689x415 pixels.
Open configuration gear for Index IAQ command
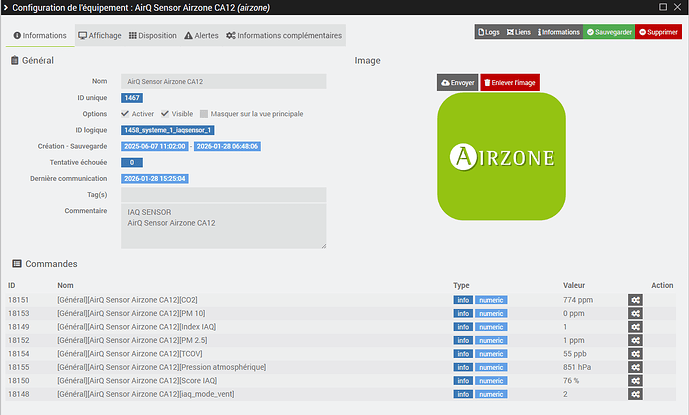pos(635,327)
